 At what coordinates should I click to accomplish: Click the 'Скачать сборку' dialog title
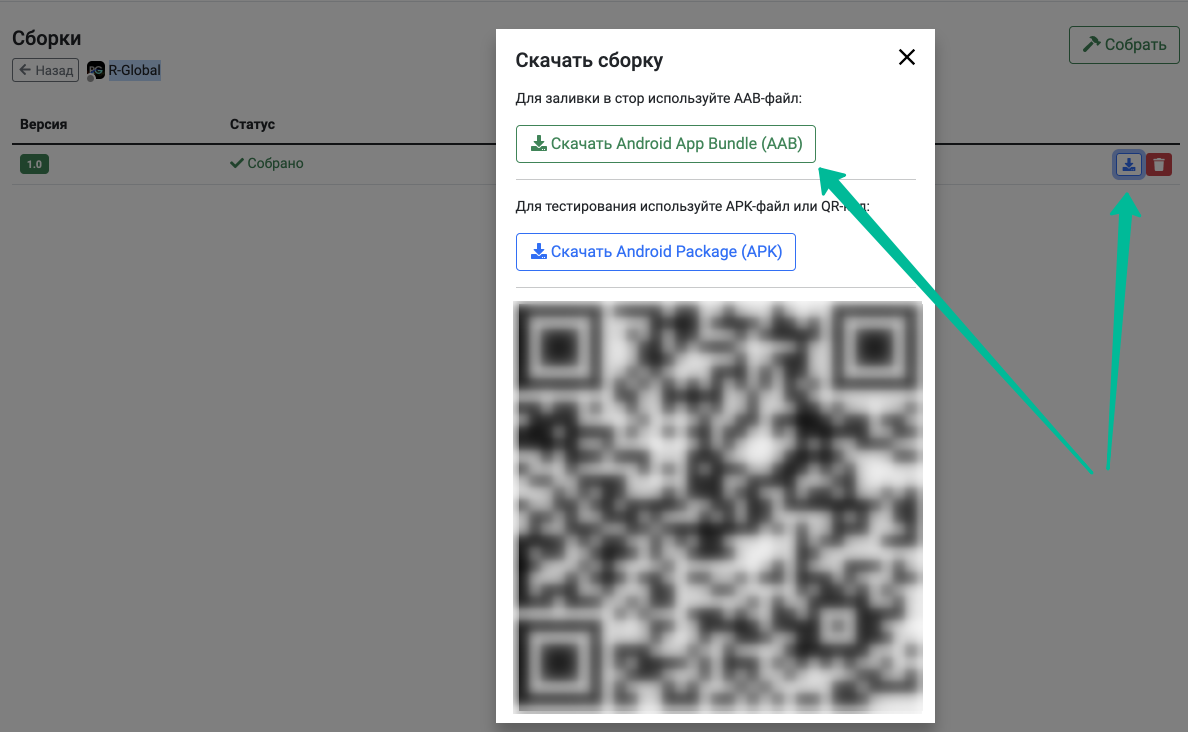[x=589, y=60]
